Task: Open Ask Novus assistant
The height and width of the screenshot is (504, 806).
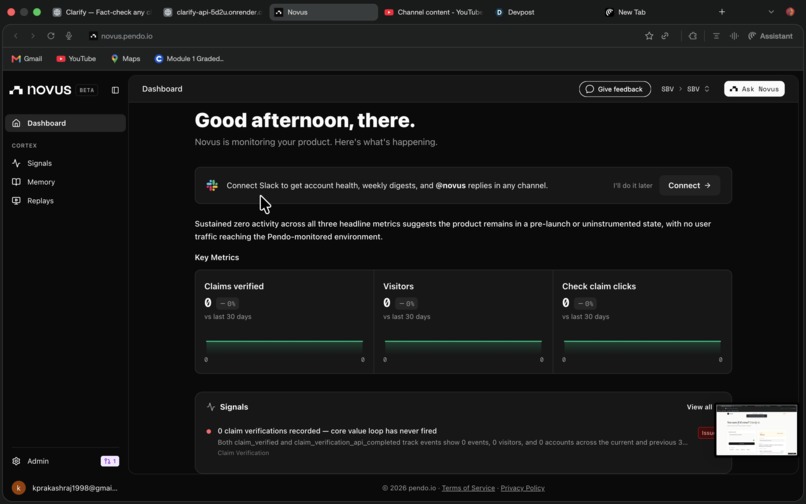Action: [x=754, y=89]
